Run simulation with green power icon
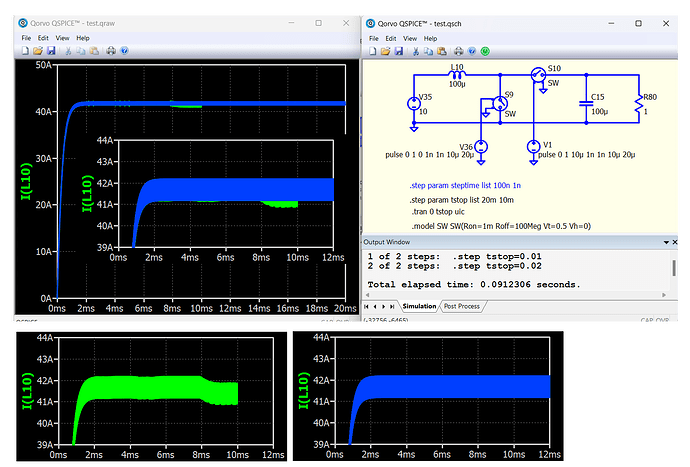Viewport: 690px width, 467px height. tap(485, 51)
